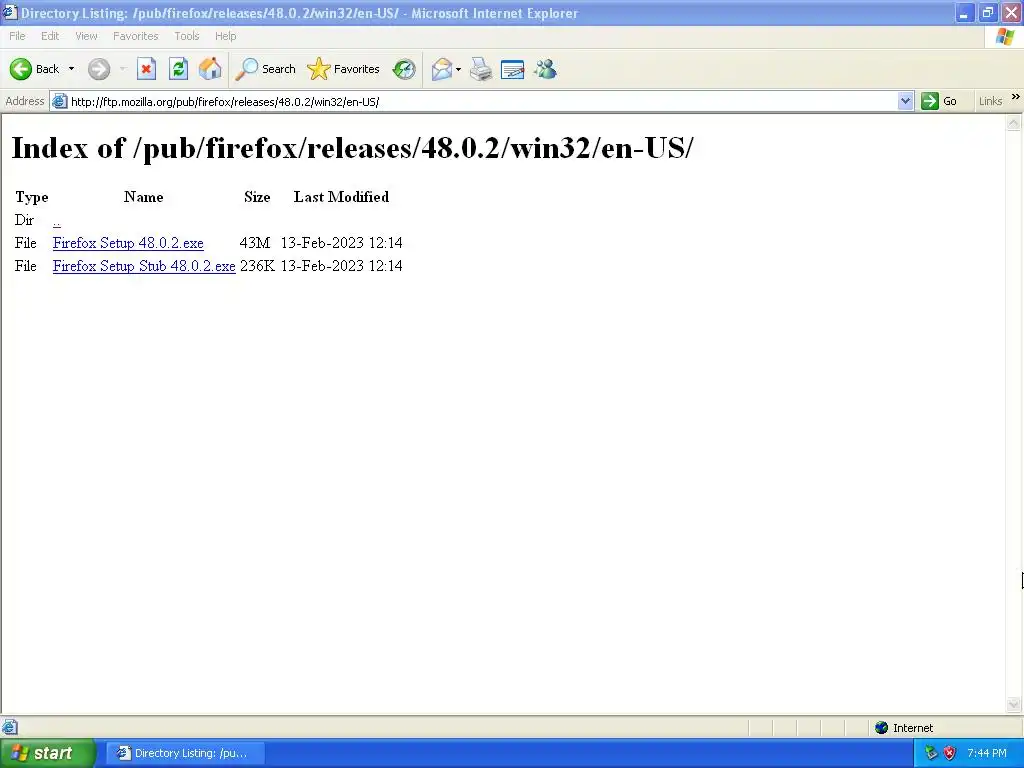1024x768 pixels.
Task: Go back with the green Back arrow
Action: 35,69
